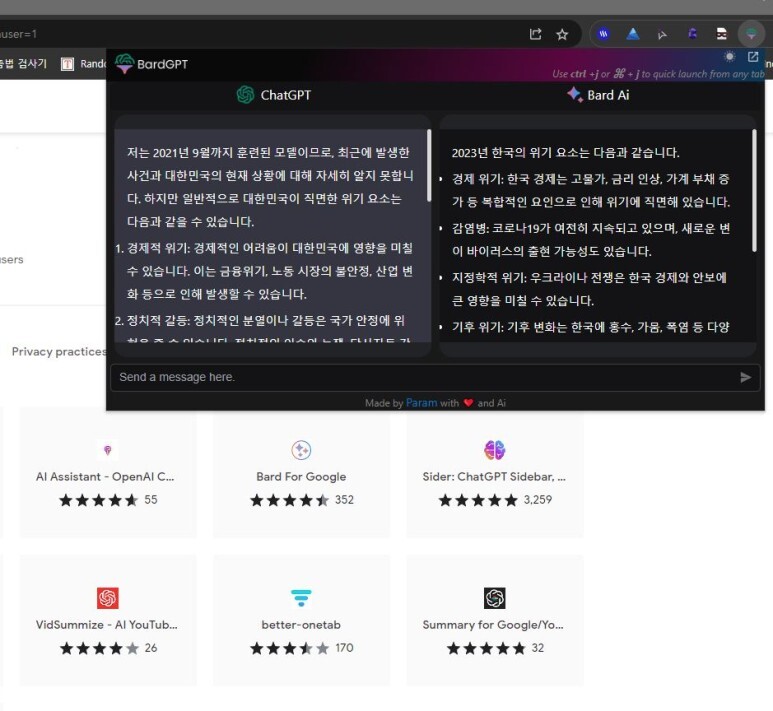Image resolution: width=773 pixels, height=711 pixels.
Task: Click the browser address bar URL text
Action: click(18, 34)
